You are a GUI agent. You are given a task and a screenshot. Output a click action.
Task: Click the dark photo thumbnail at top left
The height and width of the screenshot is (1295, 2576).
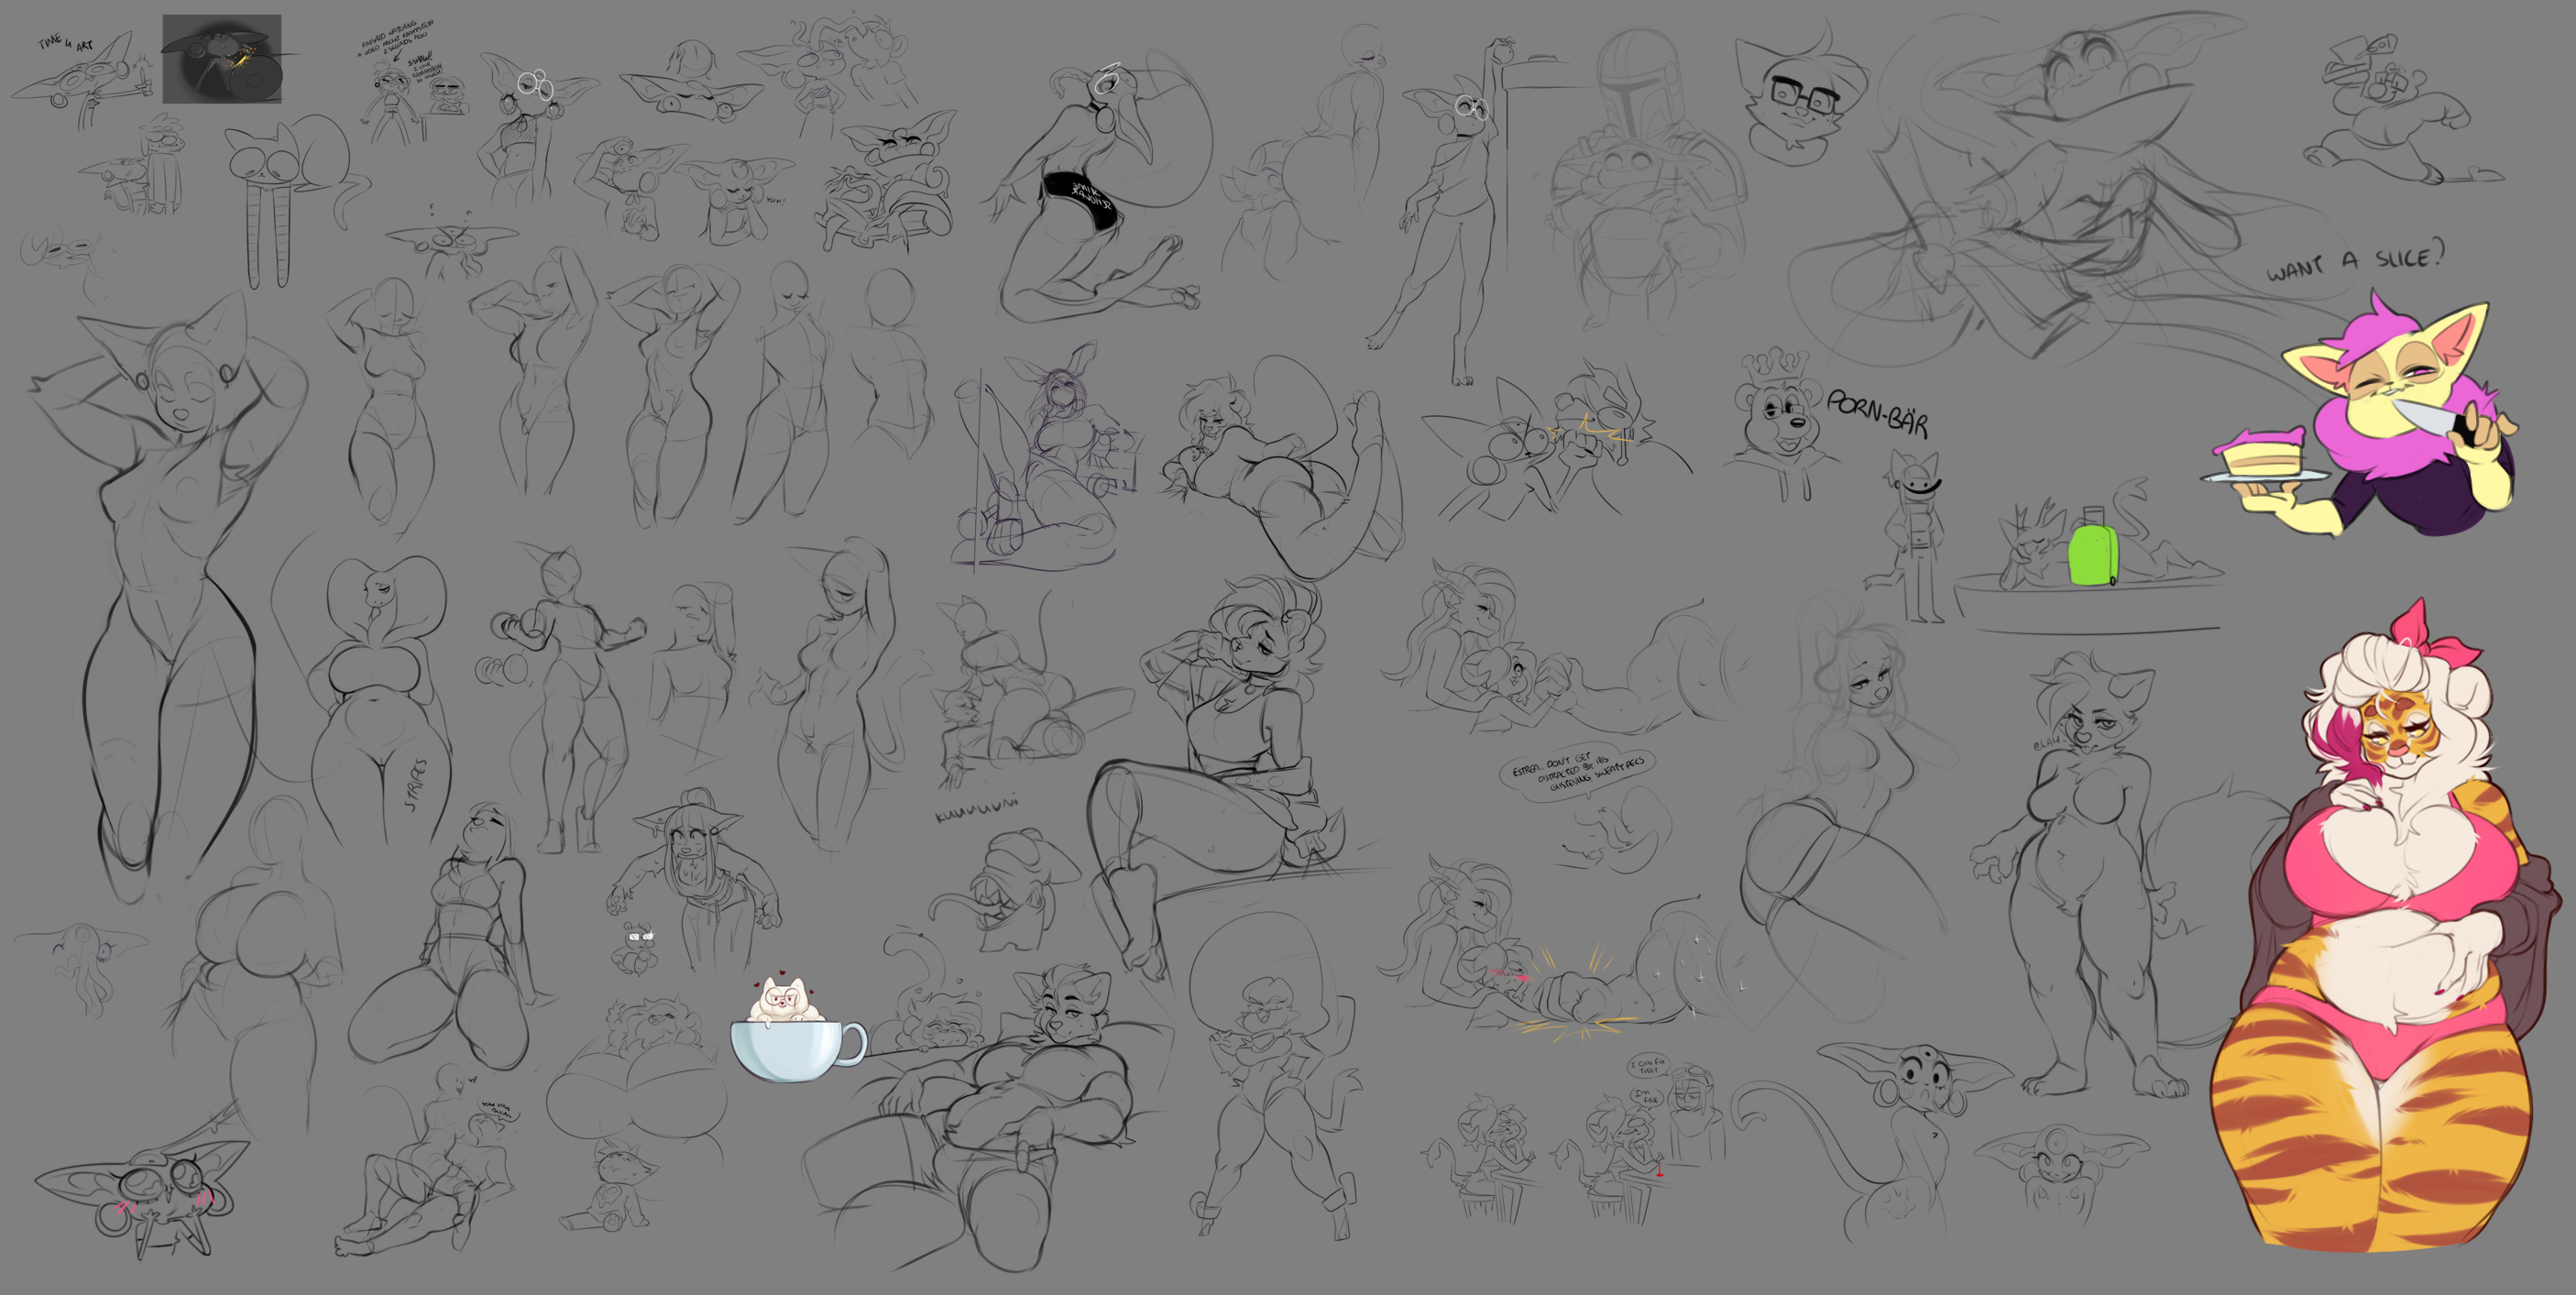tap(221, 59)
